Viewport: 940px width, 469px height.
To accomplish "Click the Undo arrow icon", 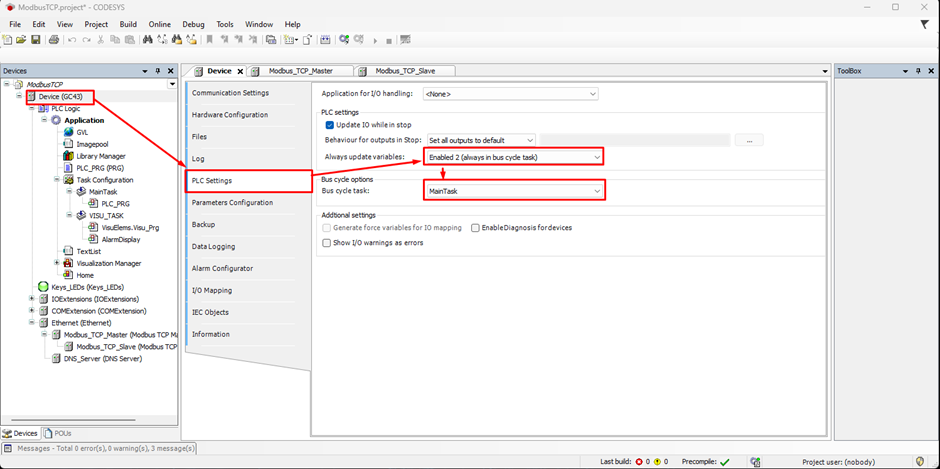I will [72, 40].
